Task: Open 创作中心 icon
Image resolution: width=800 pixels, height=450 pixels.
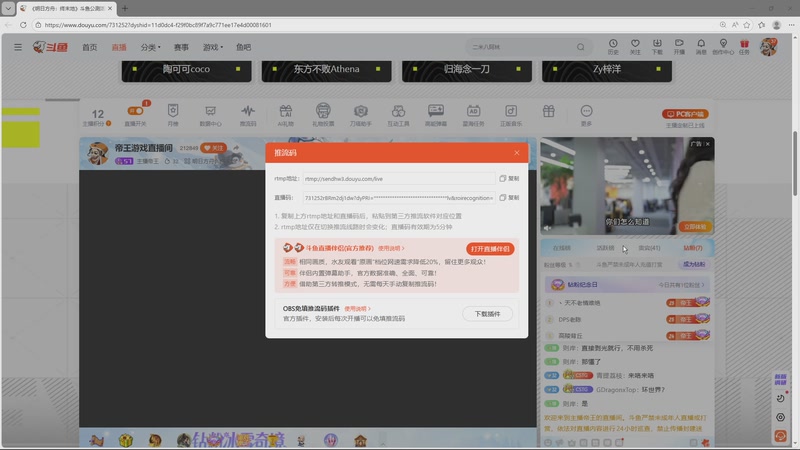Action: [x=723, y=46]
